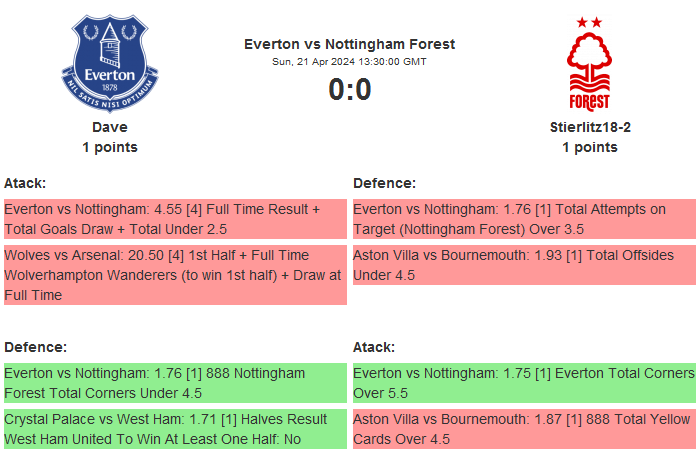The image size is (700, 460).
Task: Select the Total Yellow Cards Over 4.5 bet
Action: coord(523,429)
